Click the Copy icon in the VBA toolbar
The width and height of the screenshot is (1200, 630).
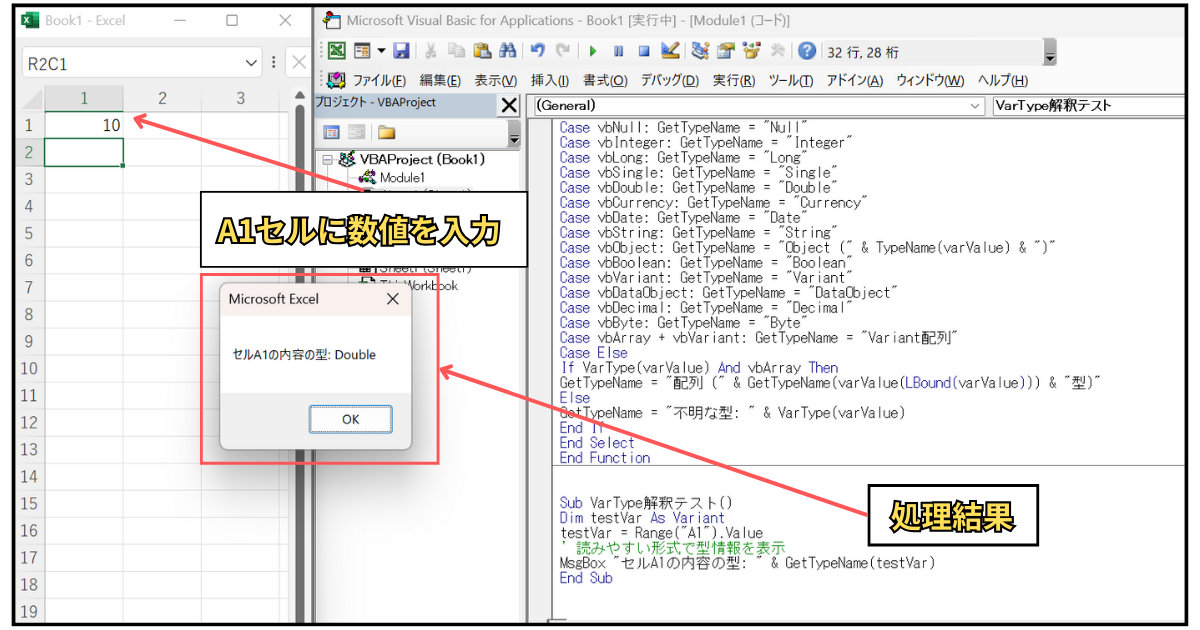[457, 50]
